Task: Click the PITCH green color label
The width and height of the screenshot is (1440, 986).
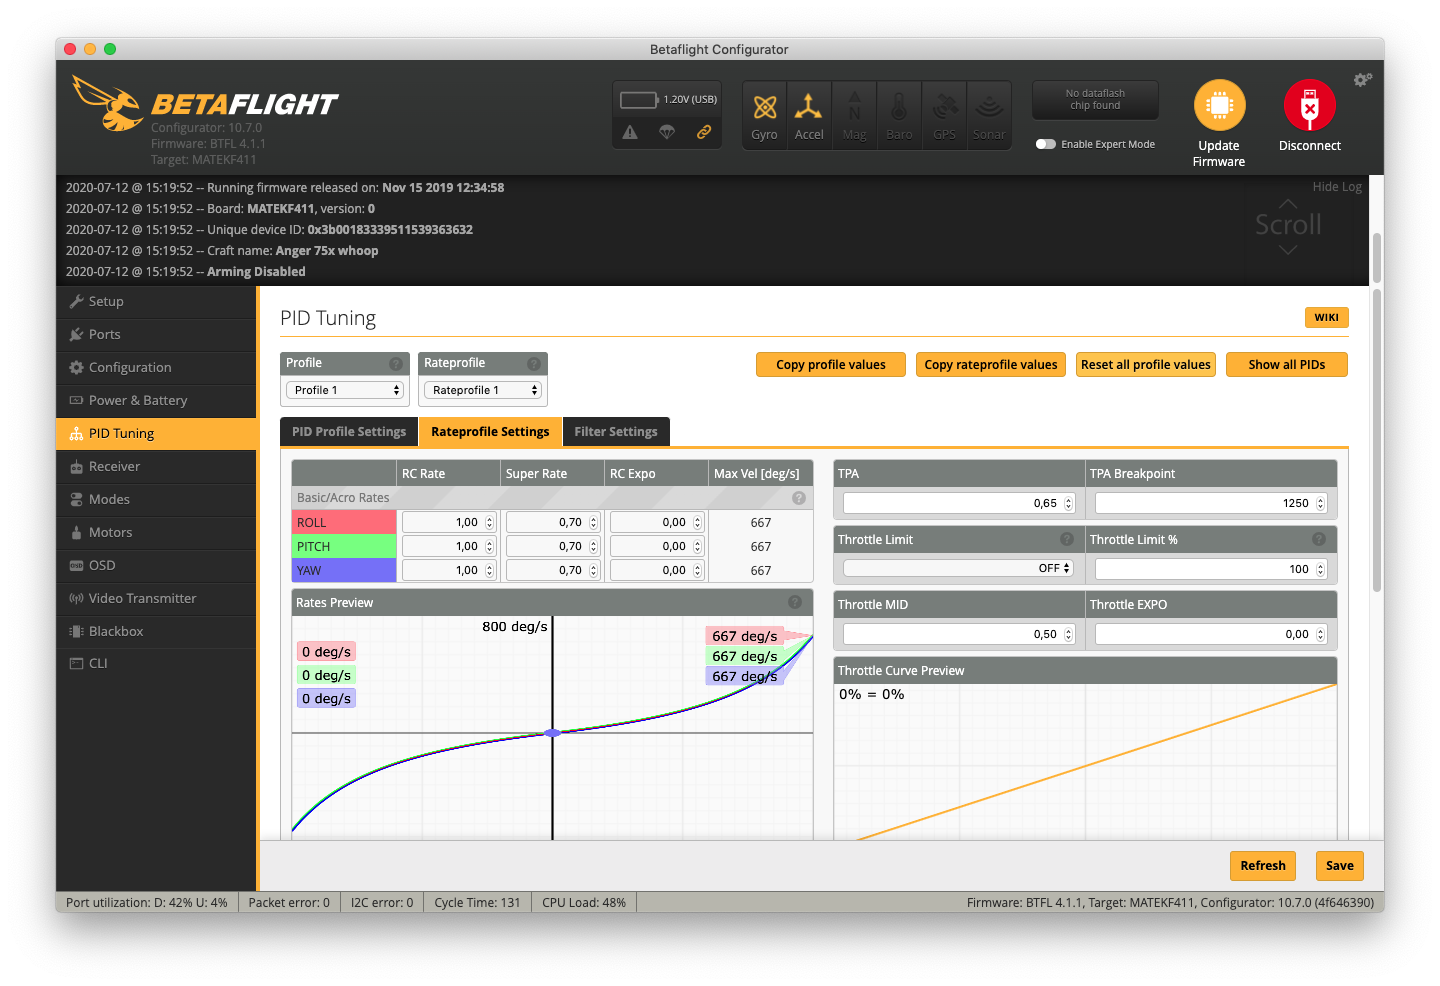Action: pyautogui.click(x=344, y=546)
